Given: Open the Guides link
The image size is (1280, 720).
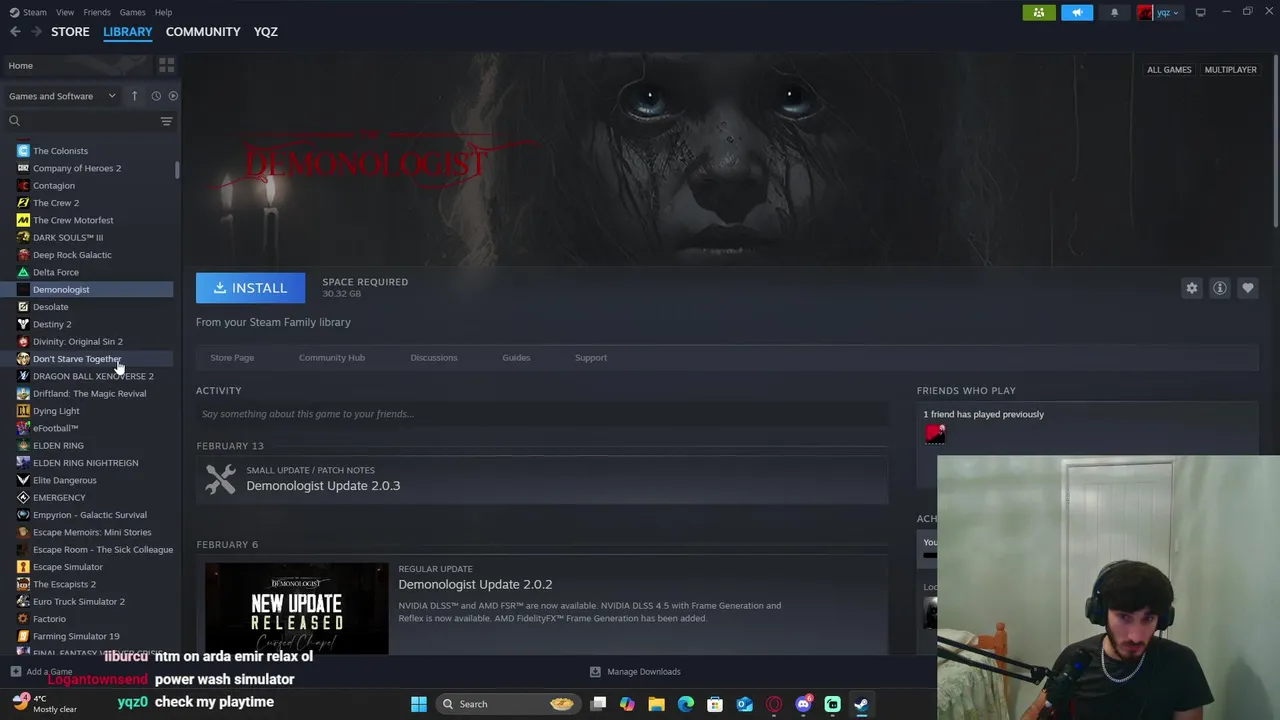Looking at the screenshot, I should coord(516,358).
